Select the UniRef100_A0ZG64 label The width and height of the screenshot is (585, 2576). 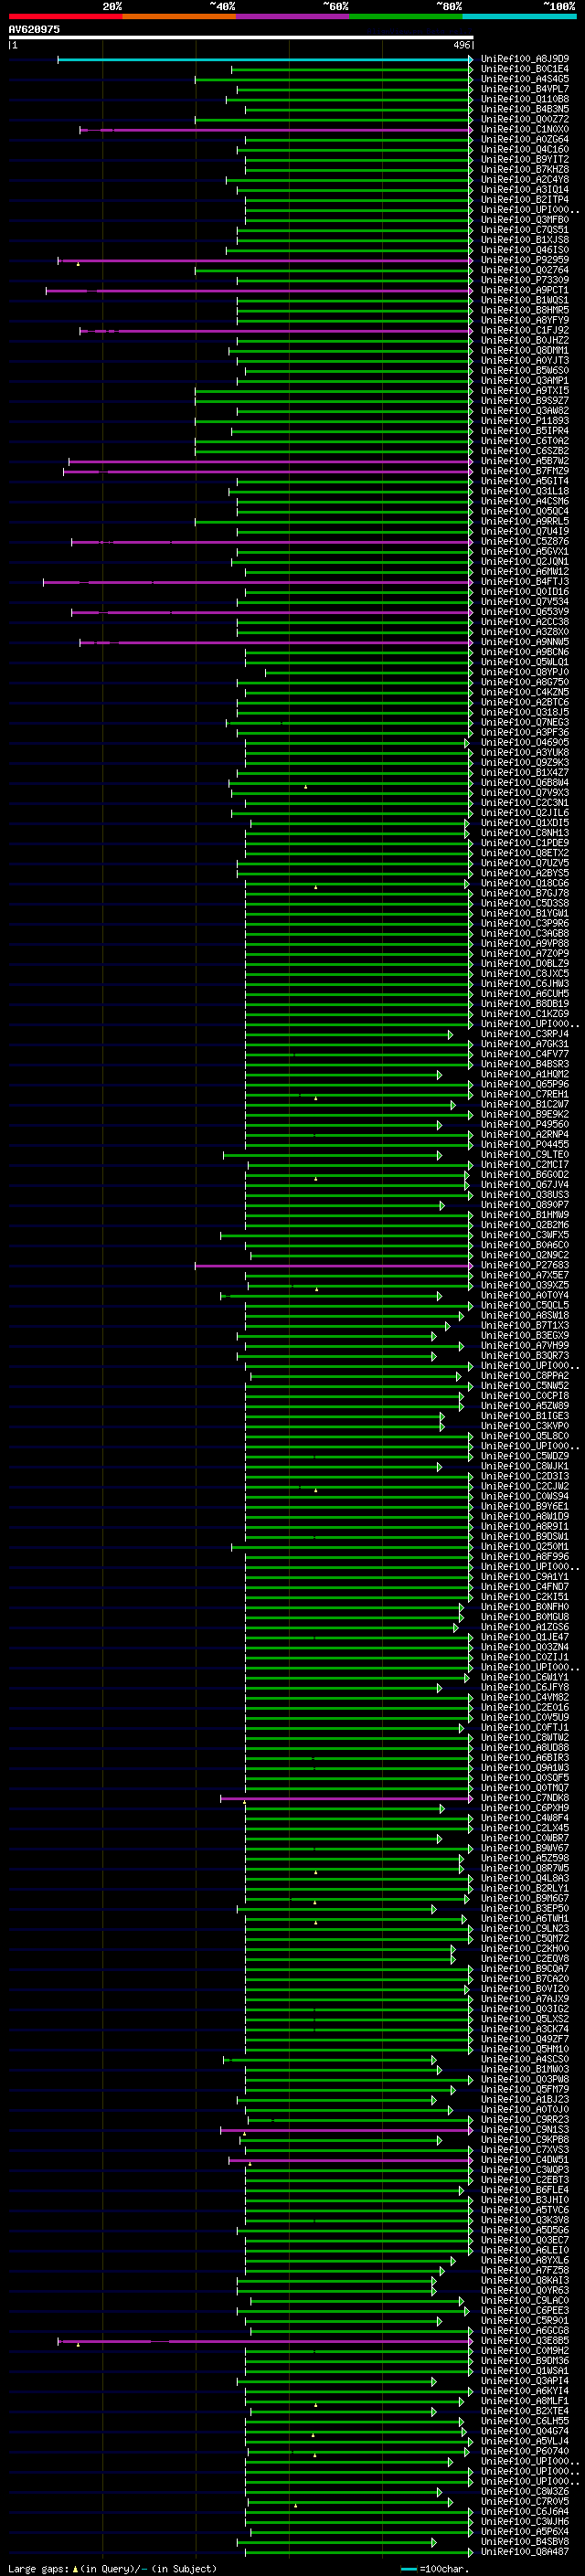(x=524, y=140)
